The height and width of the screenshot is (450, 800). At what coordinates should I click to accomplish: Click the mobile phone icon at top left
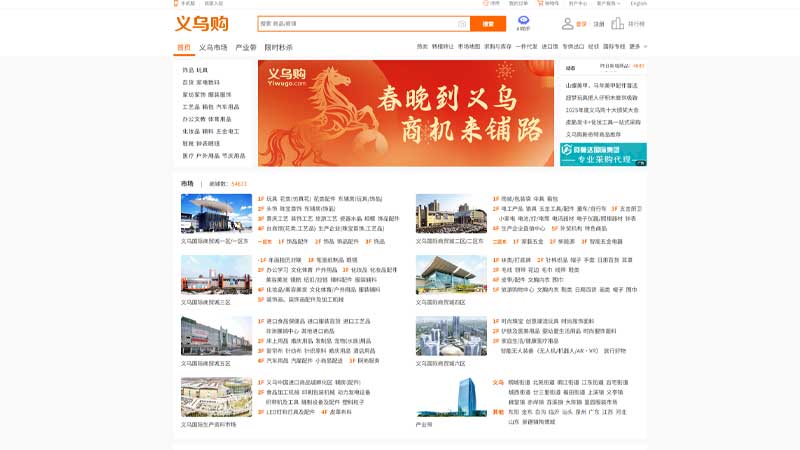(176, 4)
